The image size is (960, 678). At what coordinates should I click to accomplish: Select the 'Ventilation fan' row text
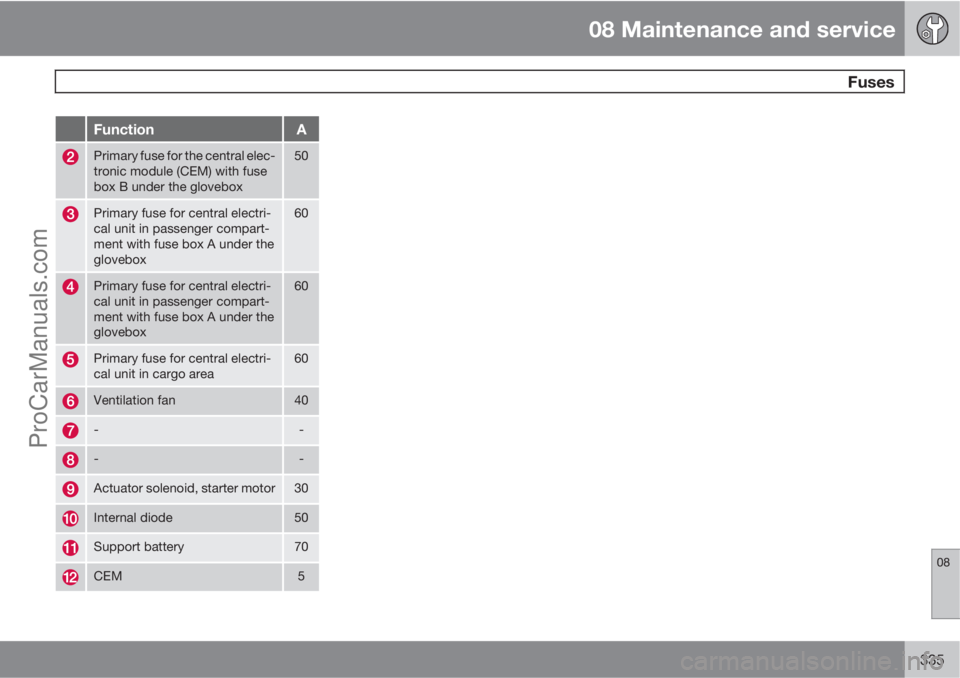pyautogui.click(x=134, y=401)
